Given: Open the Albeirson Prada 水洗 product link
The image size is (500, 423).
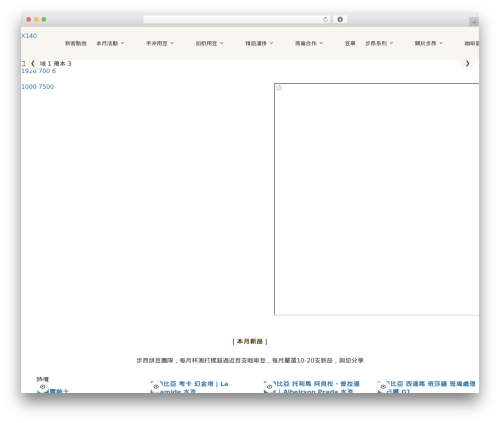Looking at the screenshot, I should (x=317, y=387).
